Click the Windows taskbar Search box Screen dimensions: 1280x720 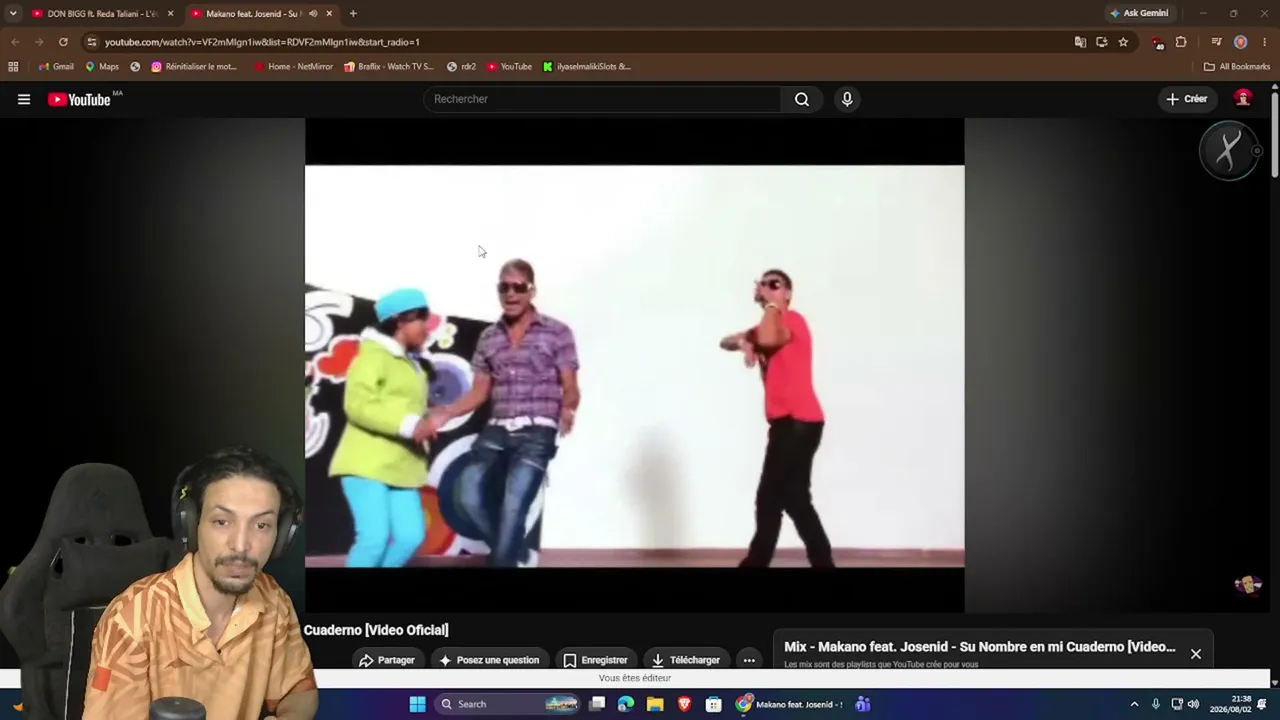pos(508,704)
